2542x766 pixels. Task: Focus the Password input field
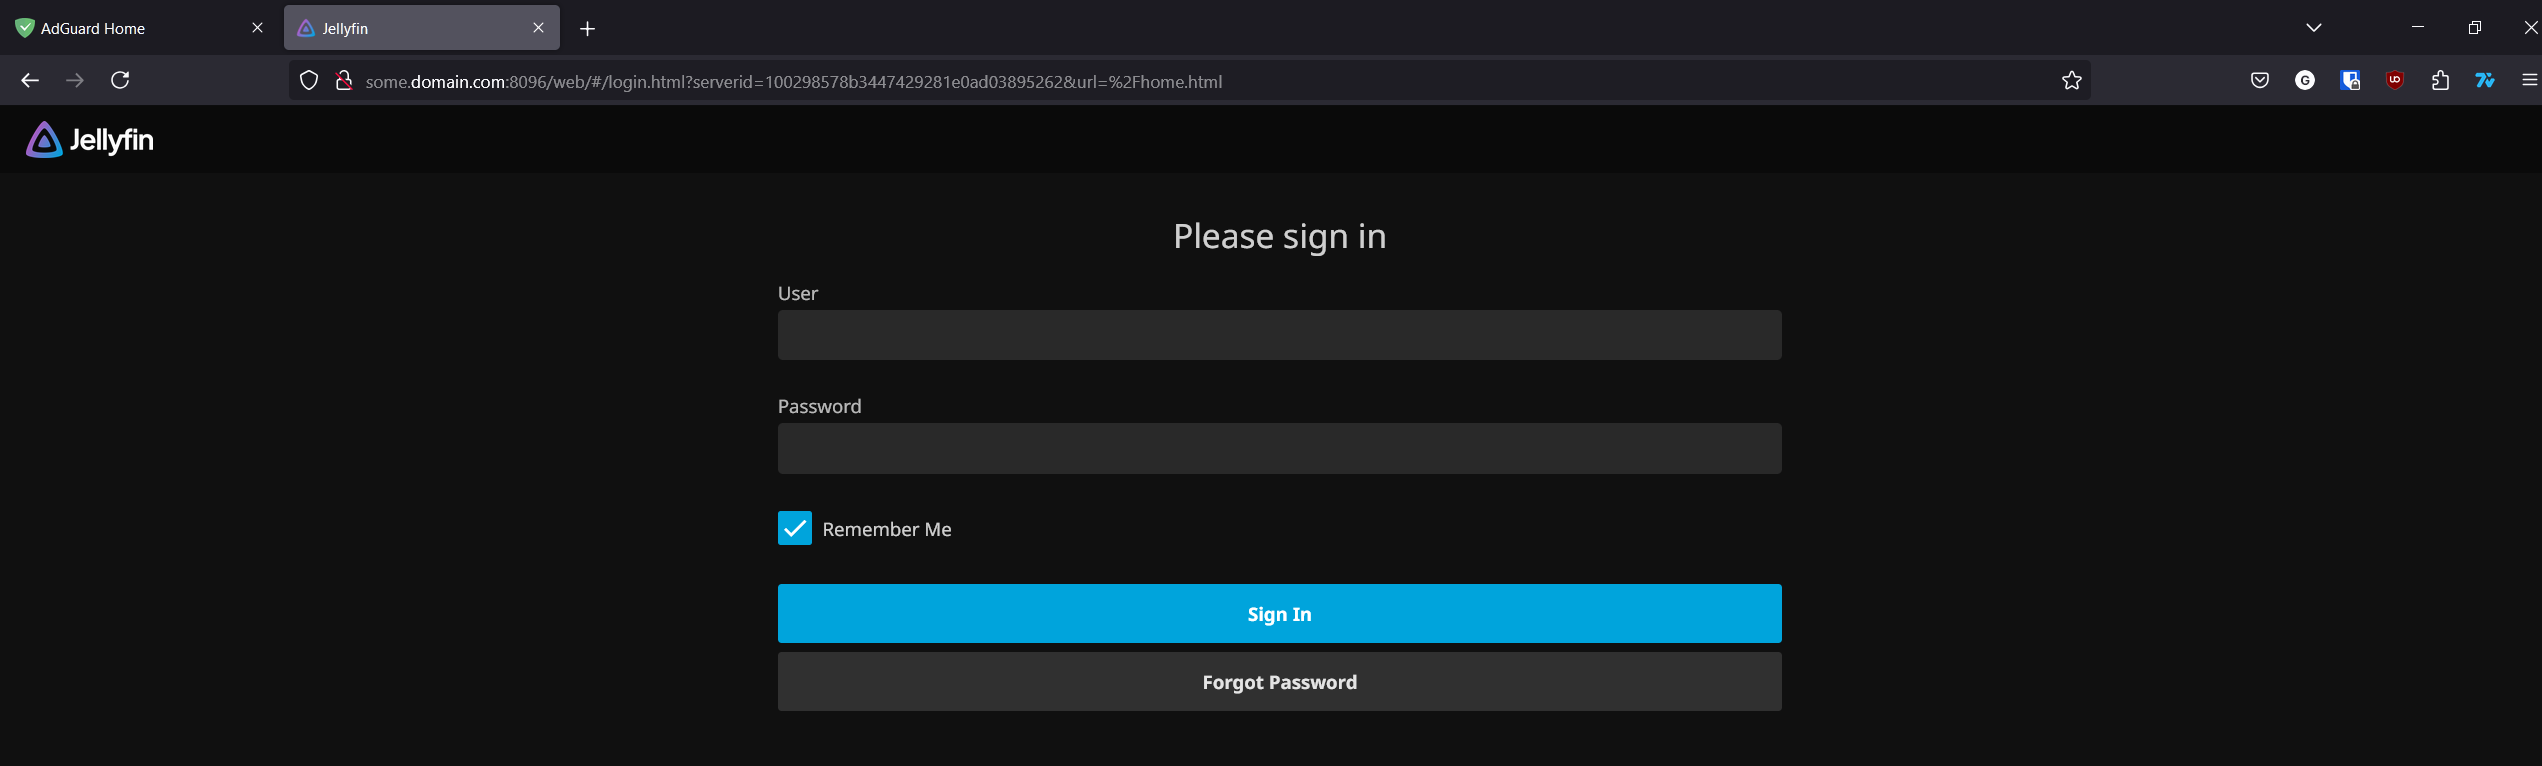click(1279, 448)
